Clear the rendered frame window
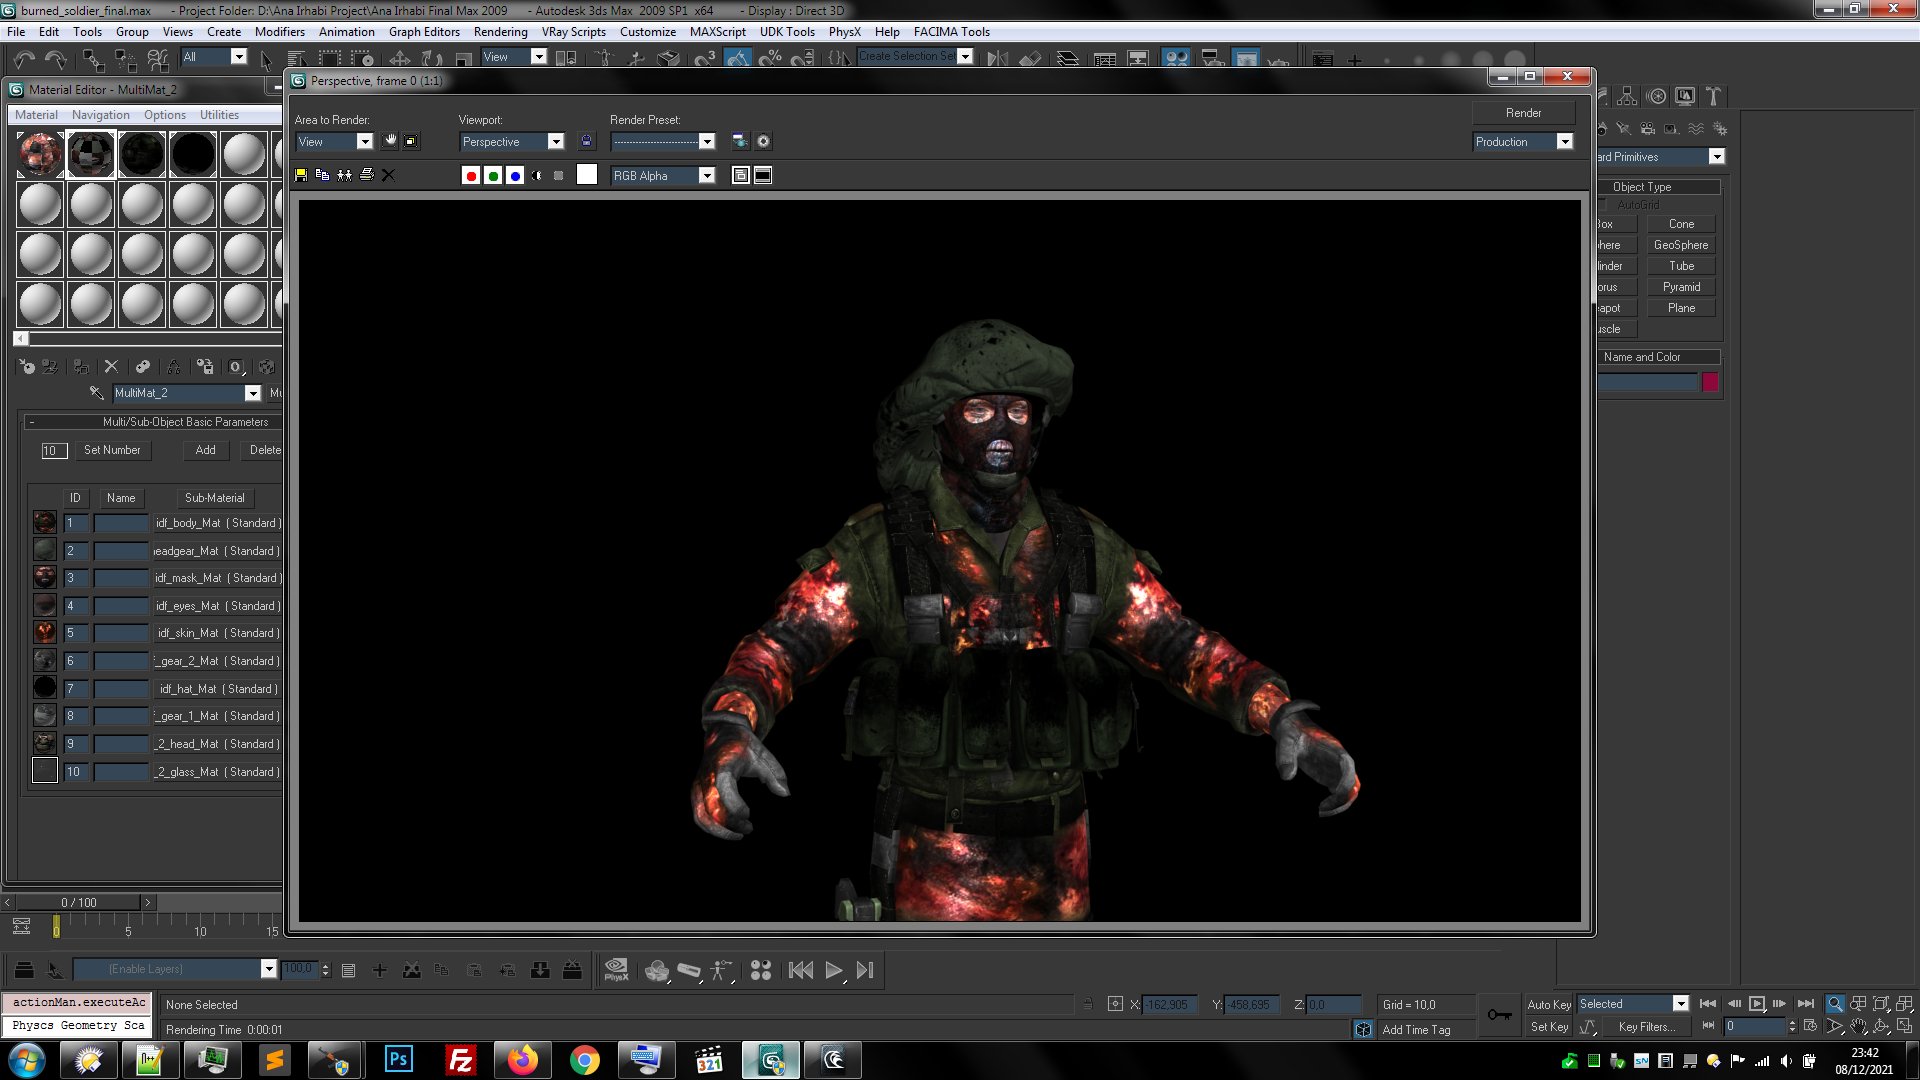 [x=388, y=175]
